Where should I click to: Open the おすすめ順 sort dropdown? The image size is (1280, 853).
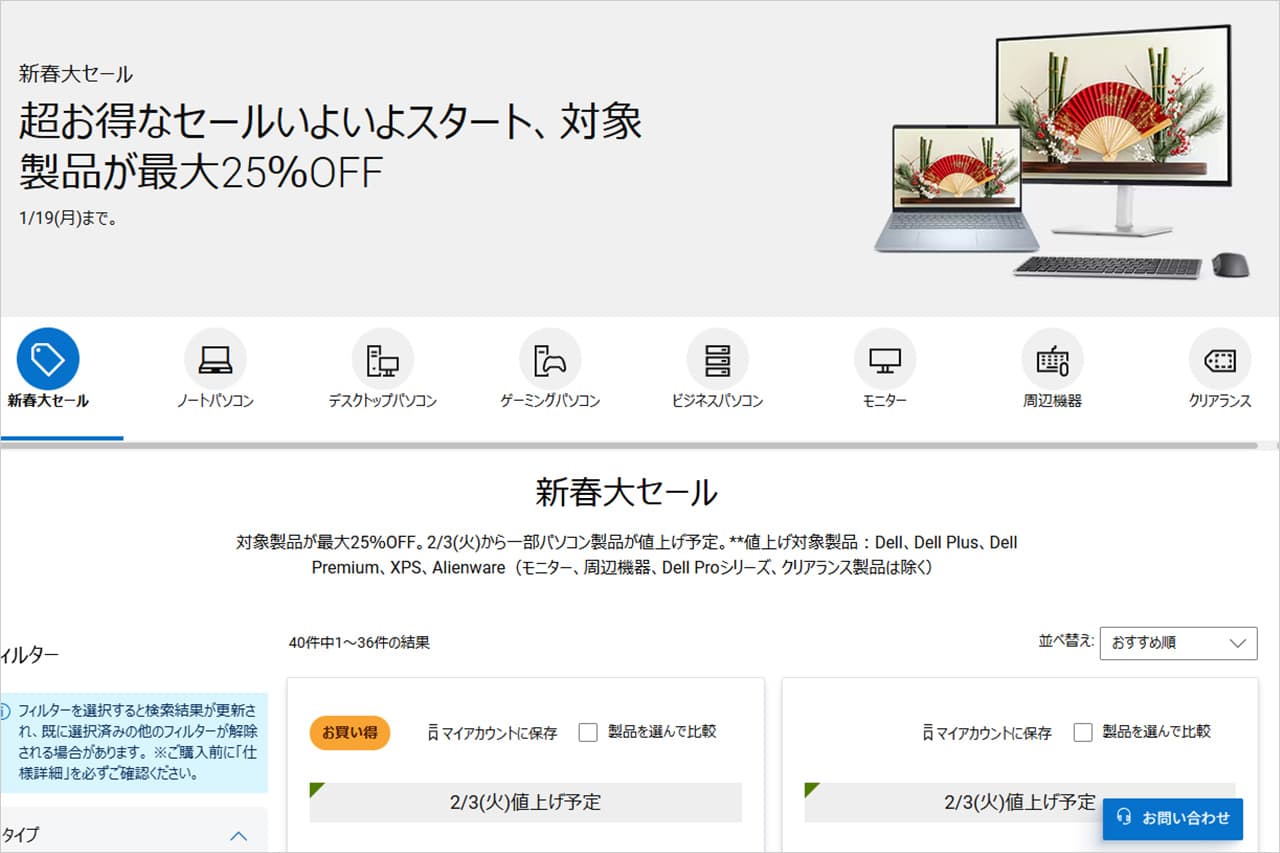tap(1178, 643)
